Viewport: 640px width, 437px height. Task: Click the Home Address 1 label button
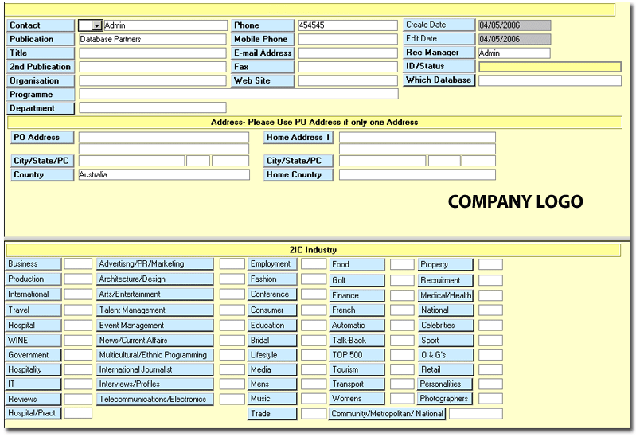298,137
